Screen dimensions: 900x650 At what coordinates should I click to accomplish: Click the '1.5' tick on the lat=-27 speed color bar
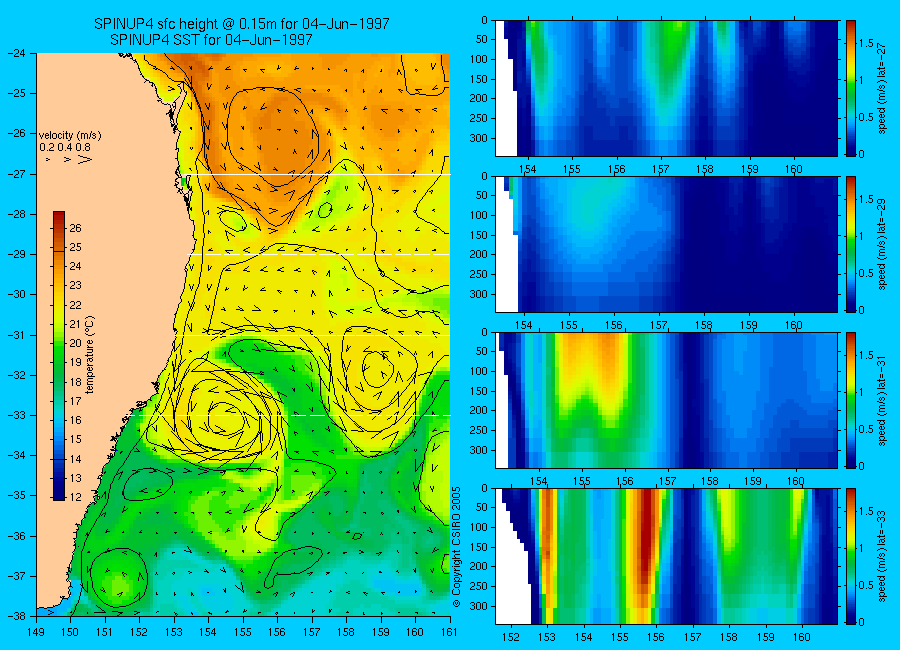coord(867,44)
